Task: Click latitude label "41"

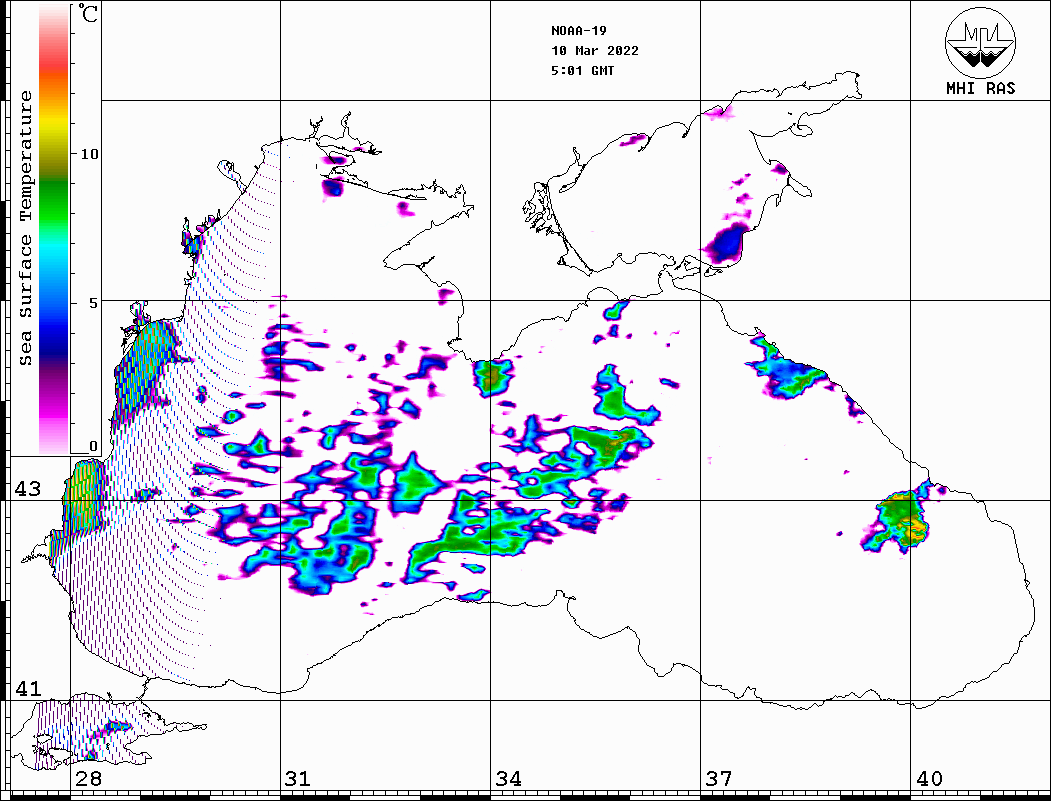Action: [x=28, y=689]
